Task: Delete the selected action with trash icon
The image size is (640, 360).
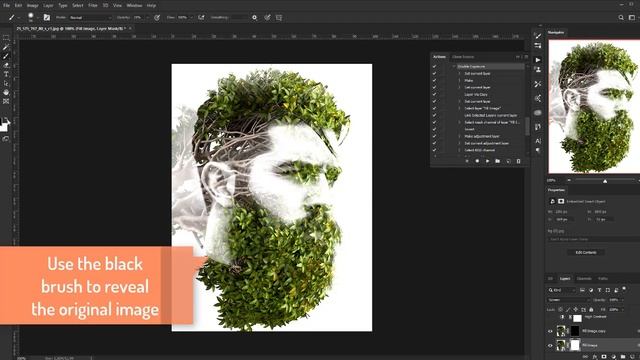Action: coord(518,161)
